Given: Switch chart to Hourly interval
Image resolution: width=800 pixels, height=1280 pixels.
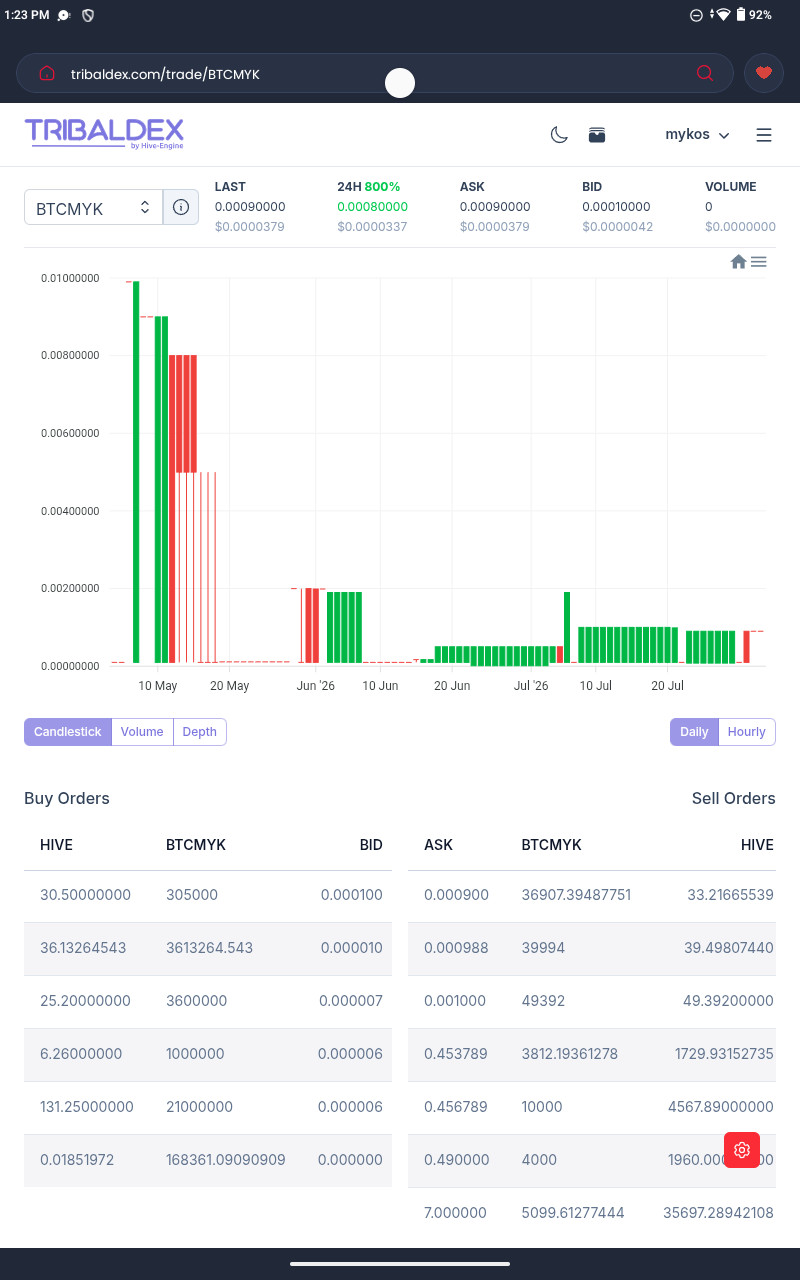Looking at the screenshot, I should (x=747, y=732).
